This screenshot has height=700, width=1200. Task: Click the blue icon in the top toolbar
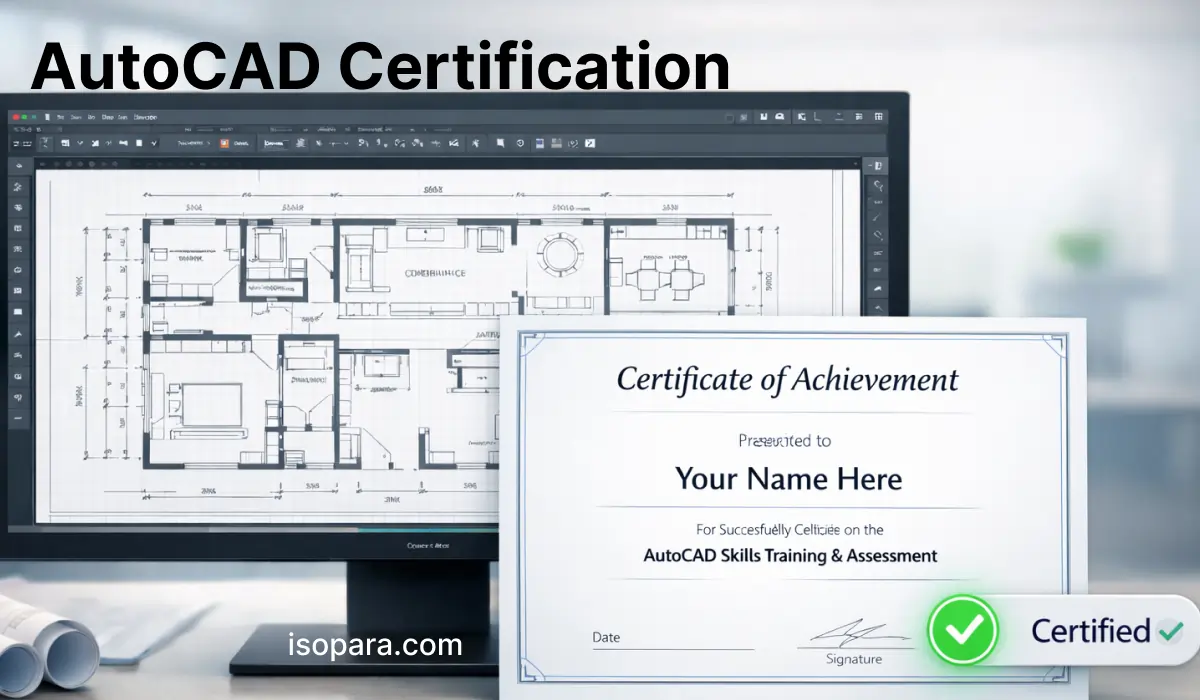[540, 143]
